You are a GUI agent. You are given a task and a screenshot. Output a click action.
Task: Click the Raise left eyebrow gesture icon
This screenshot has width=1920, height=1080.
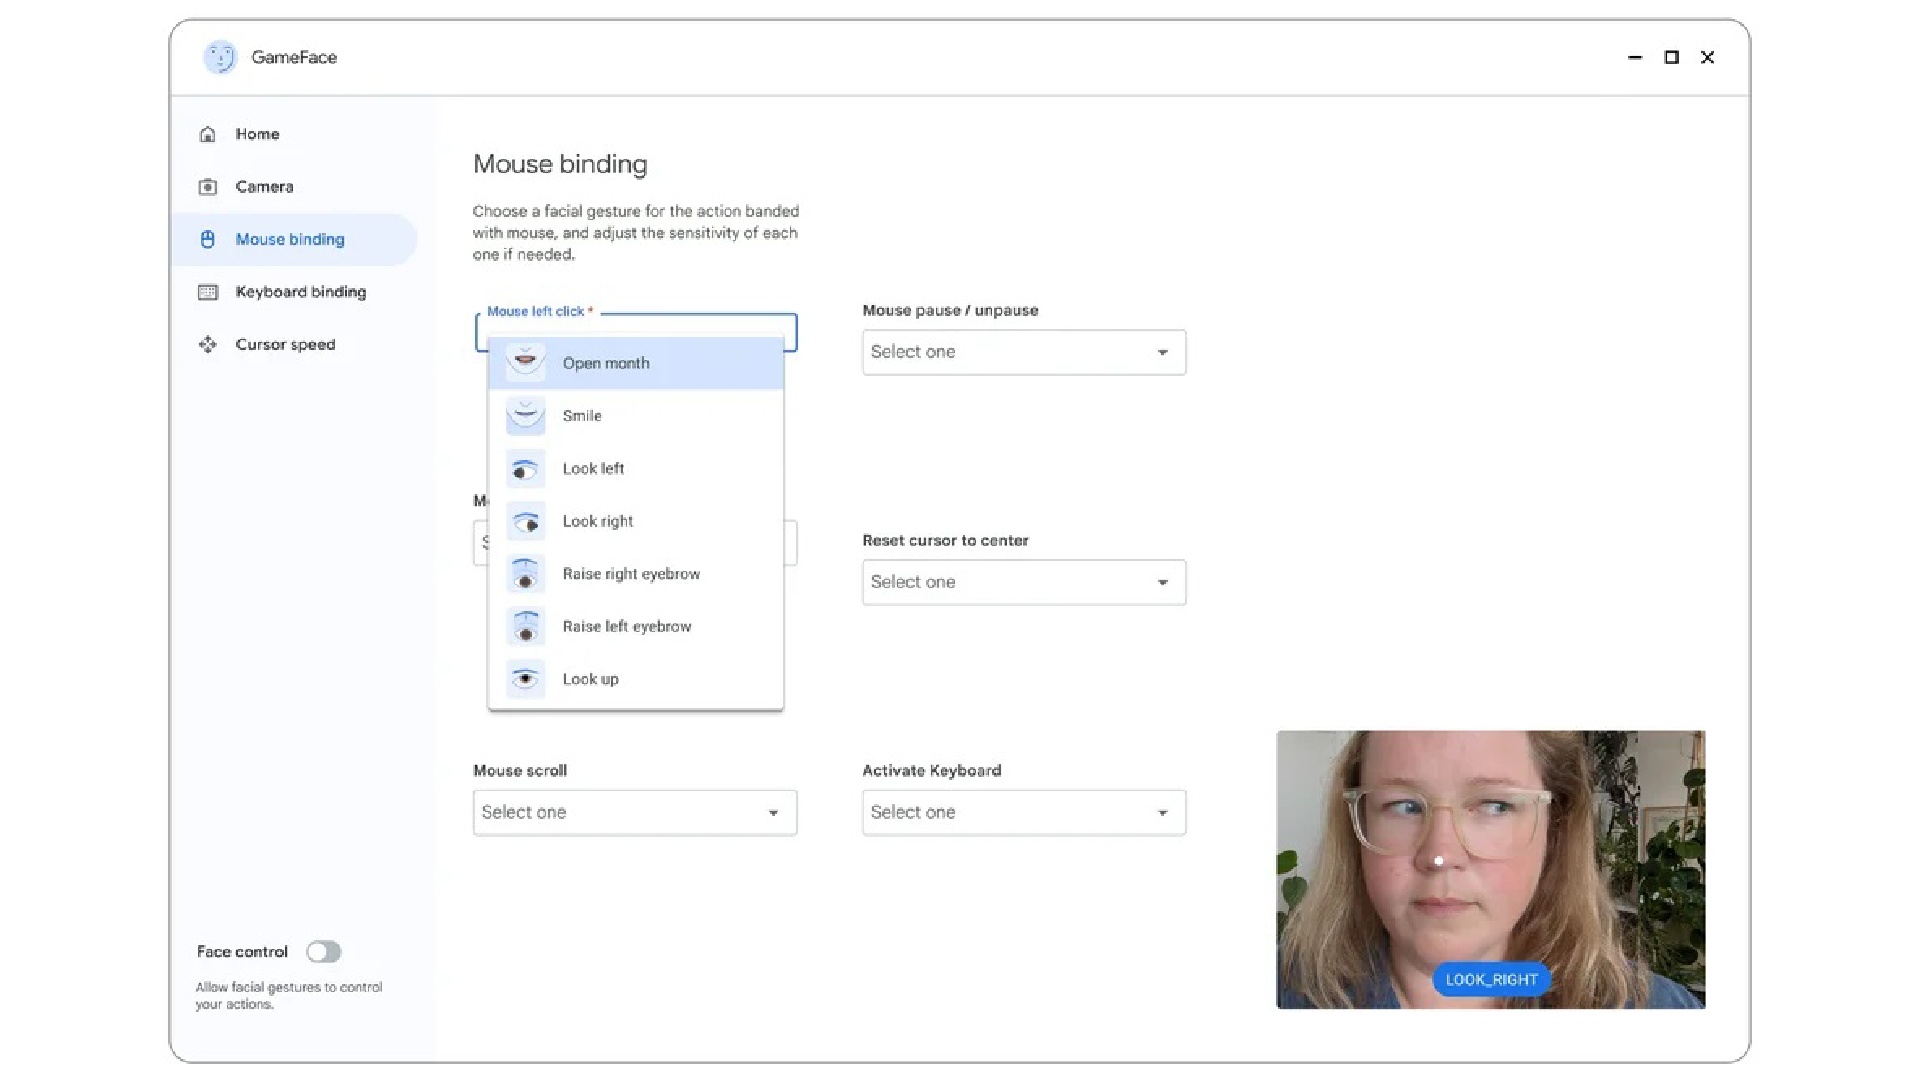524,625
